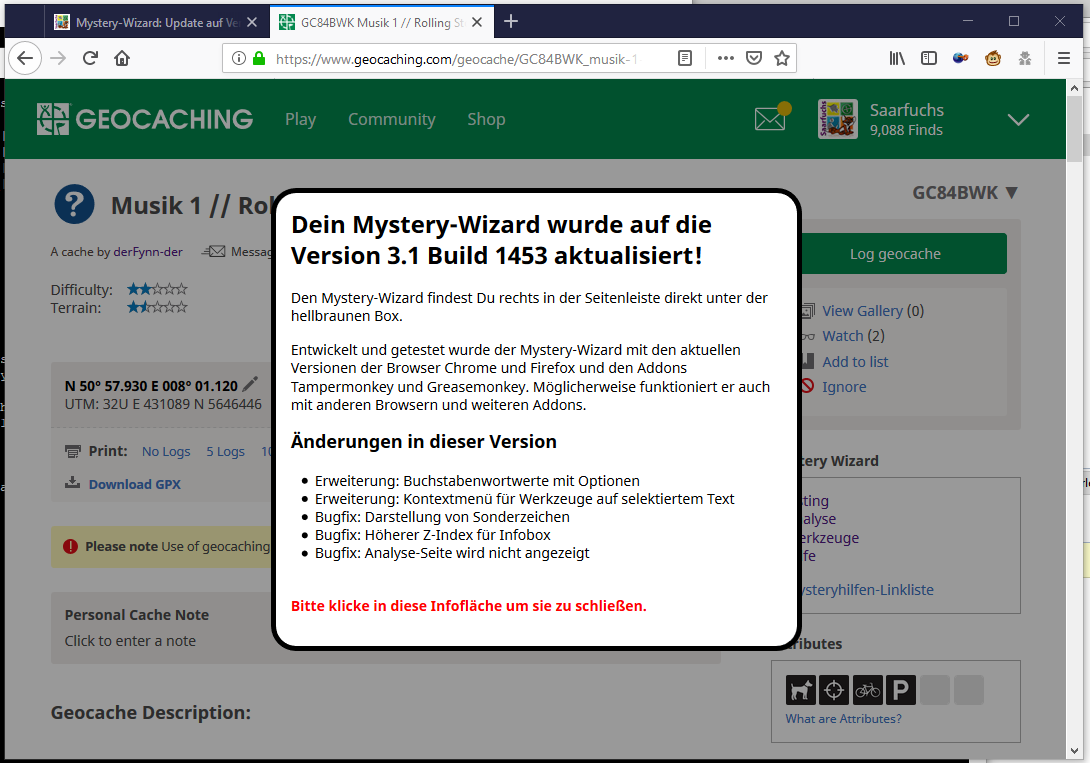Open the Firefox Library icon
The height and width of the screenshot is (763, 1090).
(897, 58)
